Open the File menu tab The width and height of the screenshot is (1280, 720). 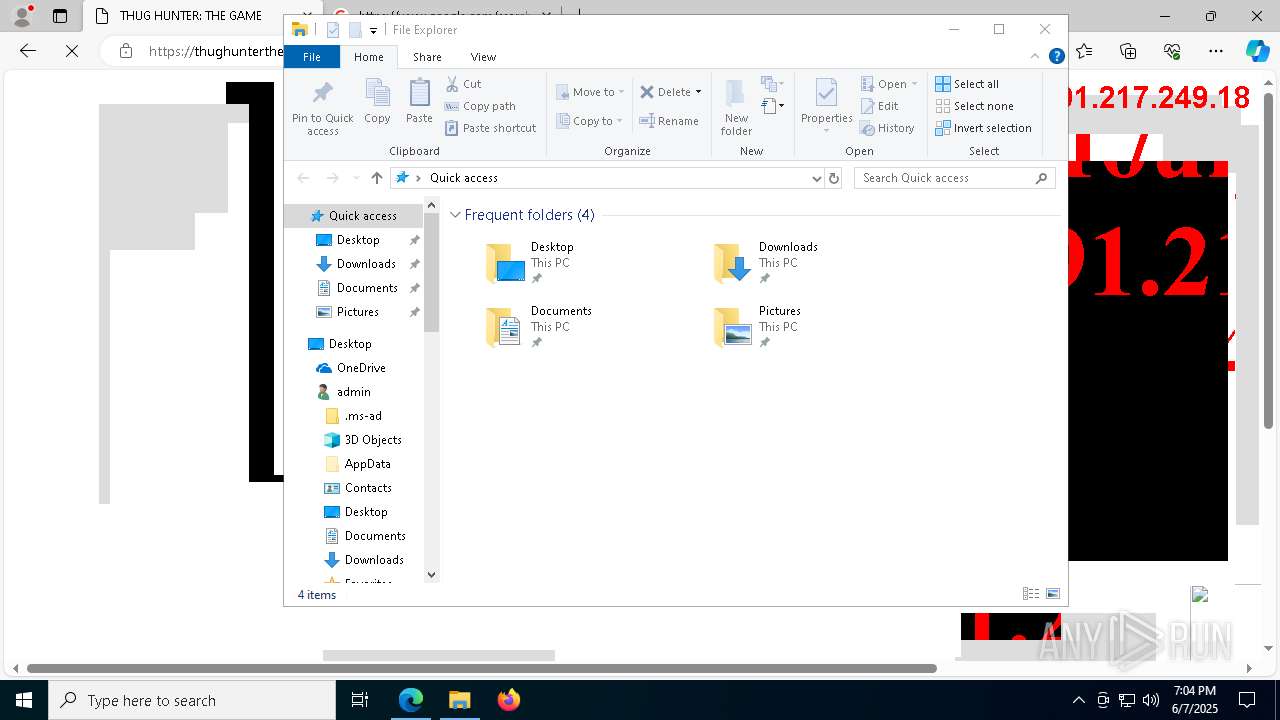[x=312, y=57]
